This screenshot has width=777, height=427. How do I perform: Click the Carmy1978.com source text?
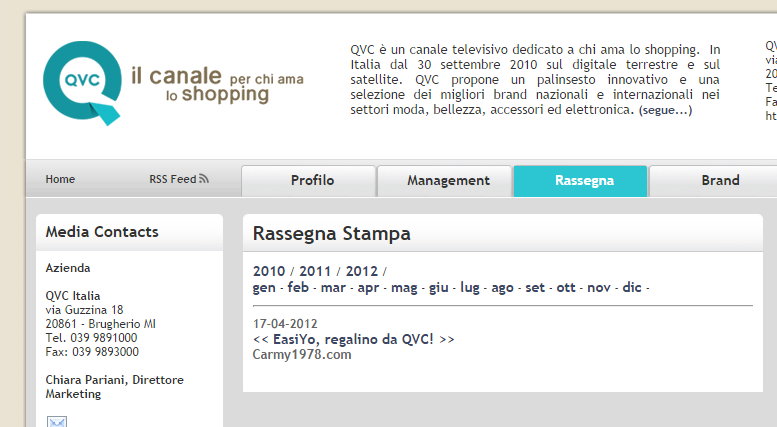[302, 355]
